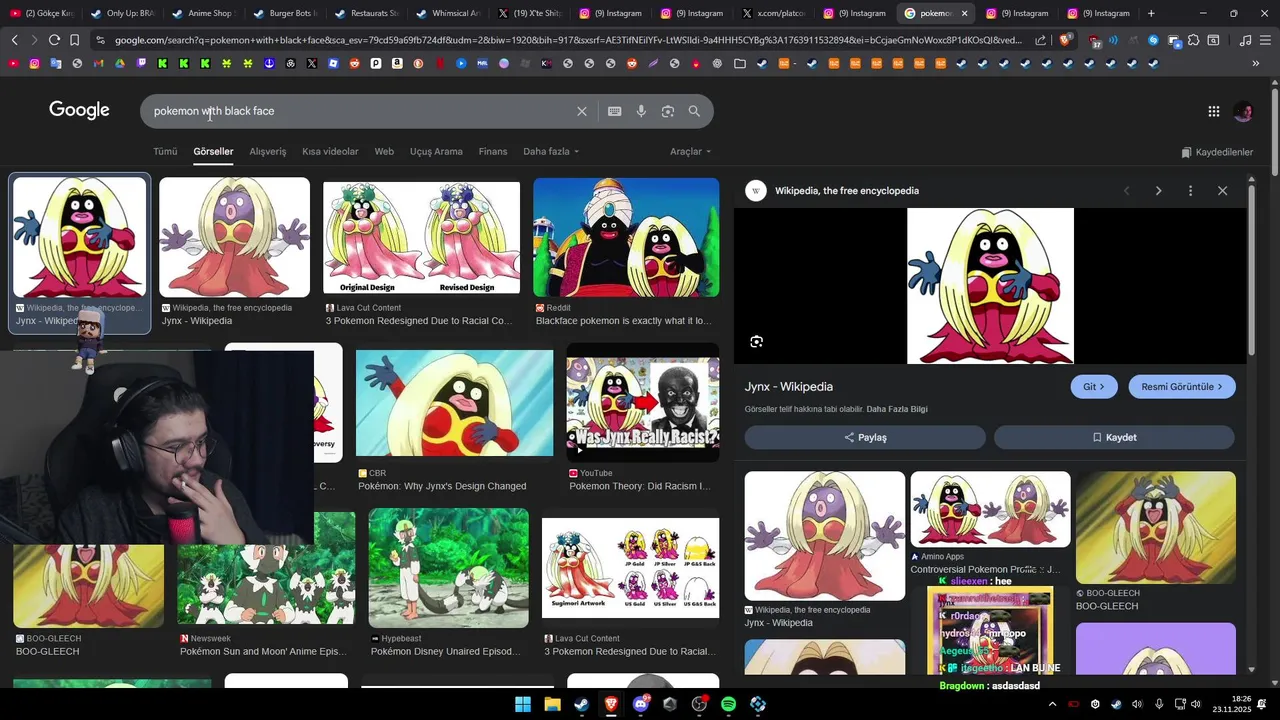This screenshot has width=1280, height=720.
Task: Open Spotify from the taskbar
Action: [728, 704]
